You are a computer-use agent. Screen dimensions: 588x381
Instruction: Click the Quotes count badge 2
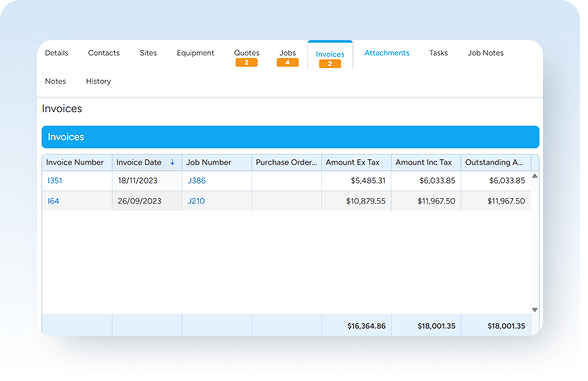click(x=246, y=63)
